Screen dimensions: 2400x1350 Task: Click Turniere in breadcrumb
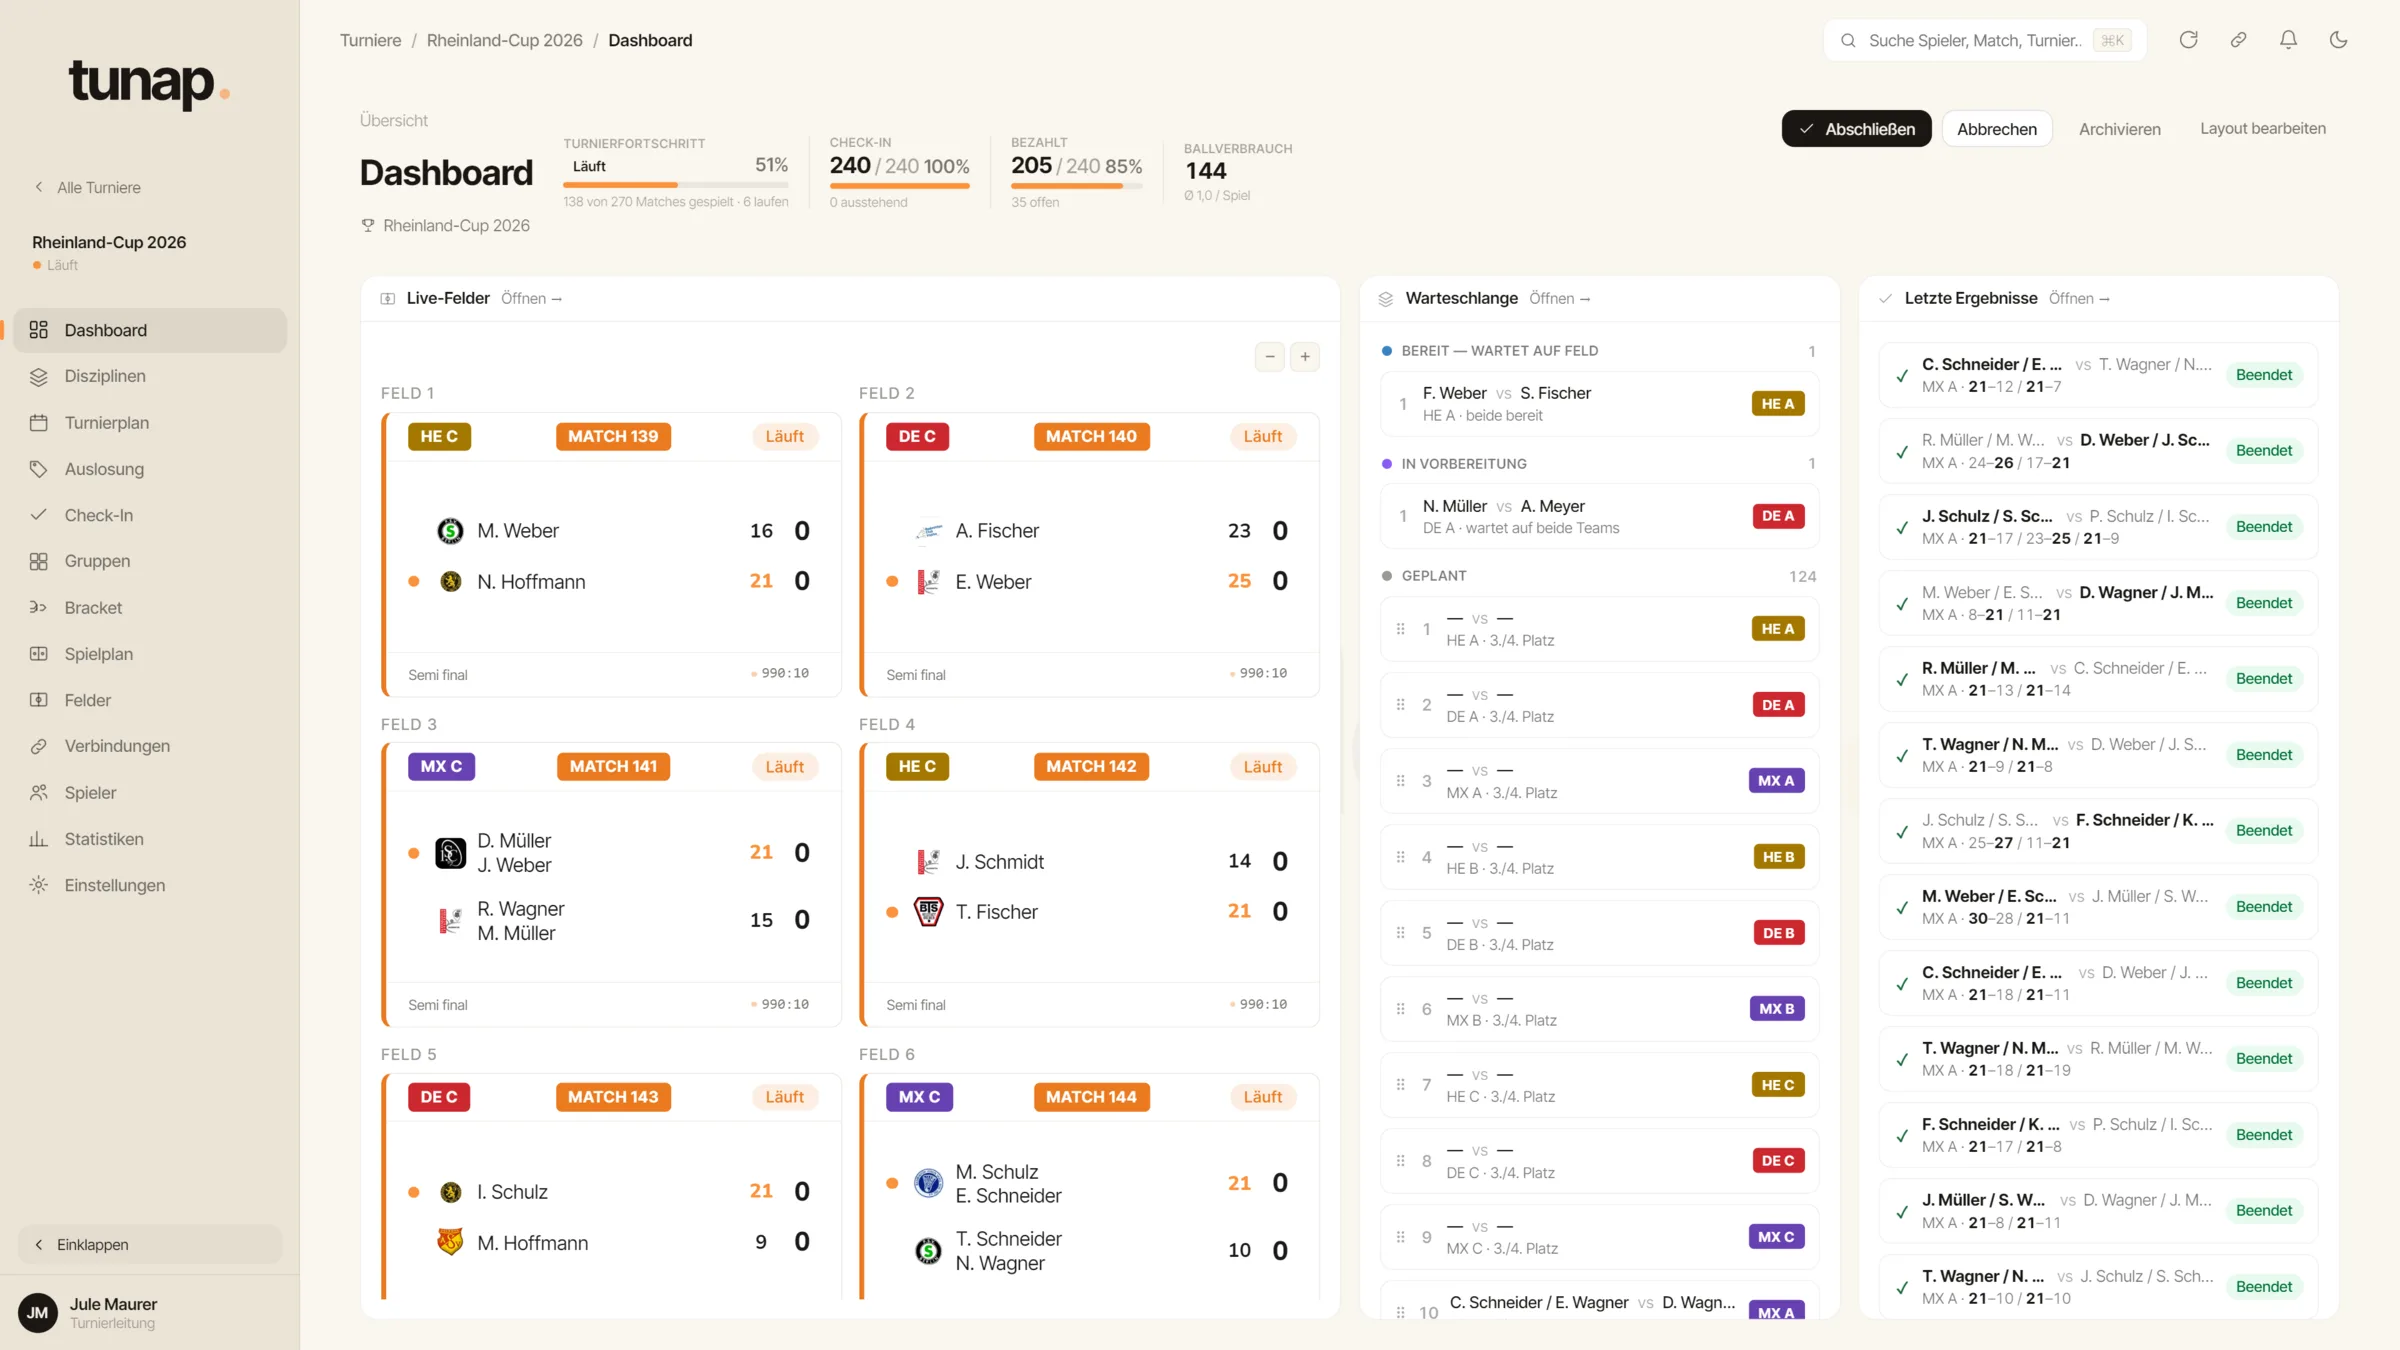click(370, 40)
